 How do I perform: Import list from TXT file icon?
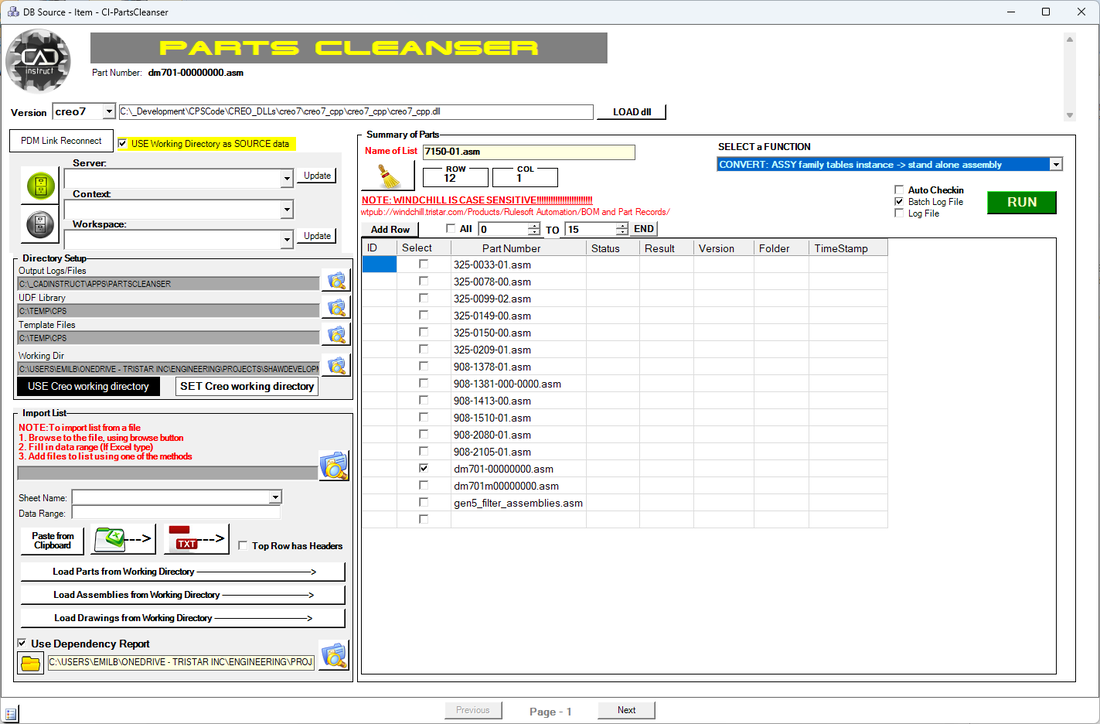coord(194,539)
